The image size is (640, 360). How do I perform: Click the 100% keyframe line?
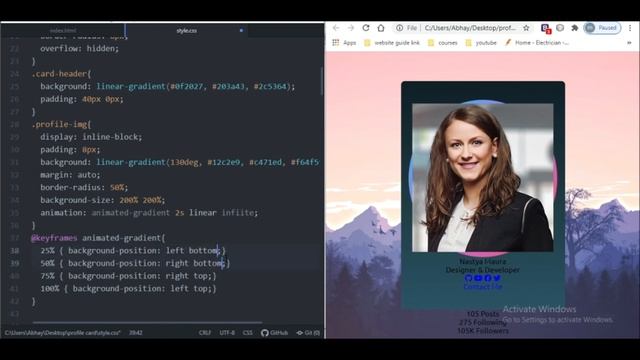[128, 288]
